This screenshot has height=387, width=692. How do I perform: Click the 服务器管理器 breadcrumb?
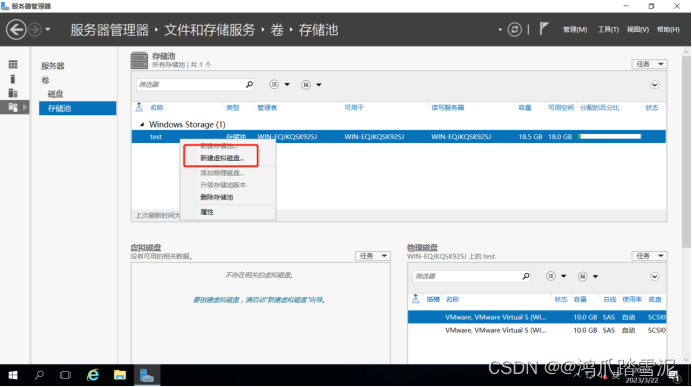click(109, 30)
